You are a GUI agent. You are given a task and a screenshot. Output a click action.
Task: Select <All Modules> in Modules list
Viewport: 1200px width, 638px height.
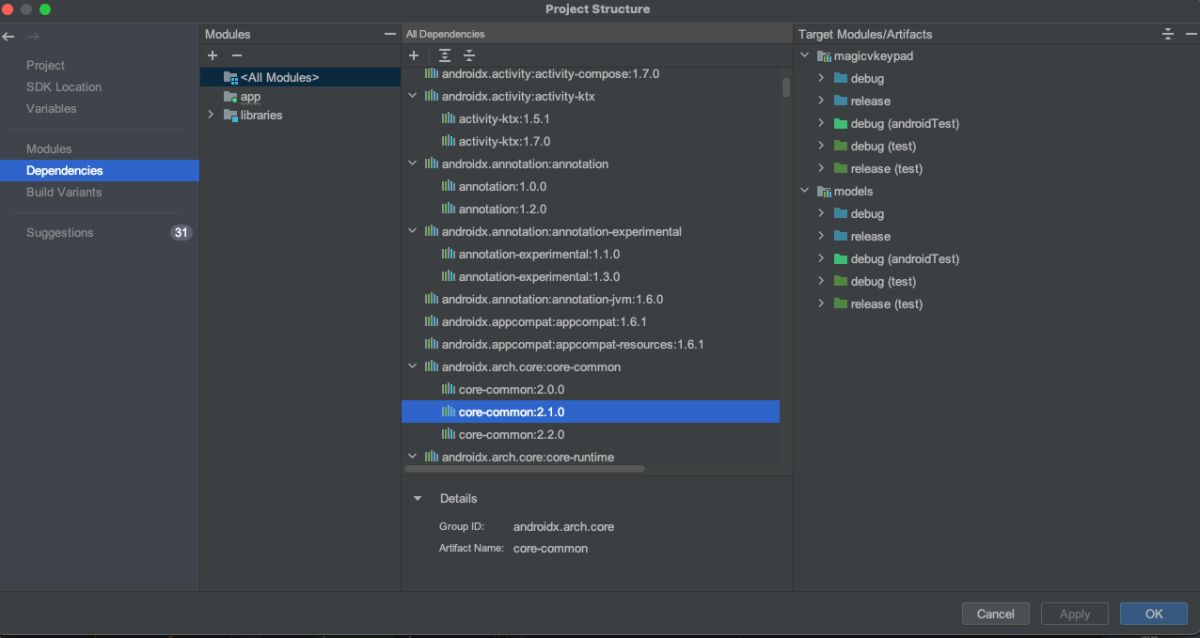click(x=300, y=77)
